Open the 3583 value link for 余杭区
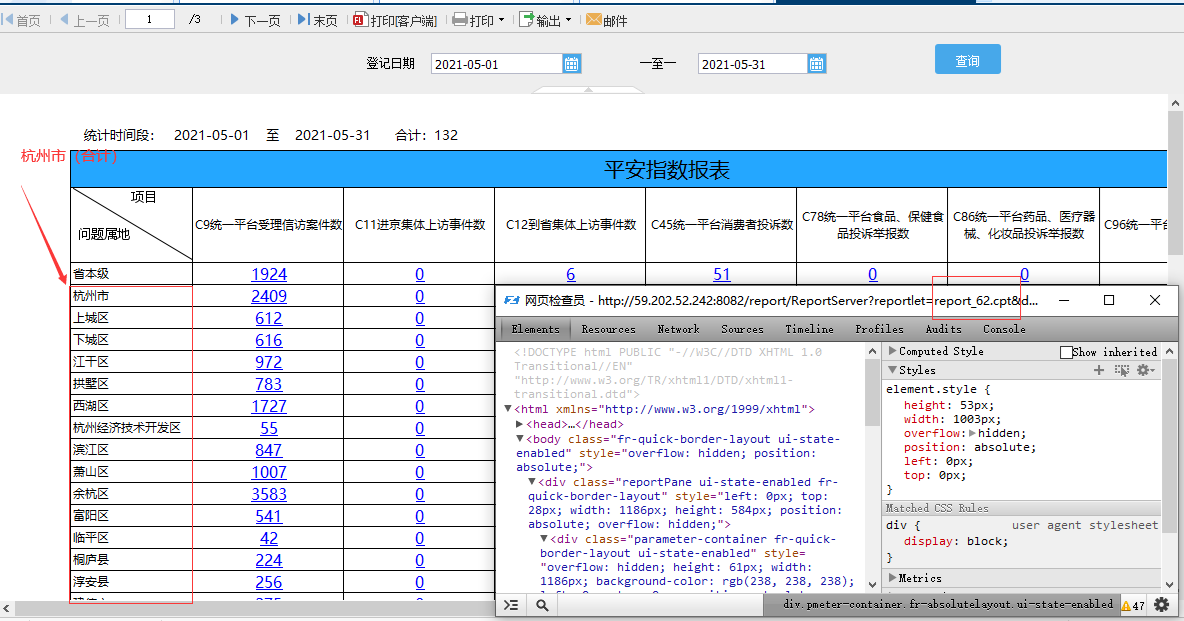Screen dimensions: 1184x621 [x=269, y=494]
